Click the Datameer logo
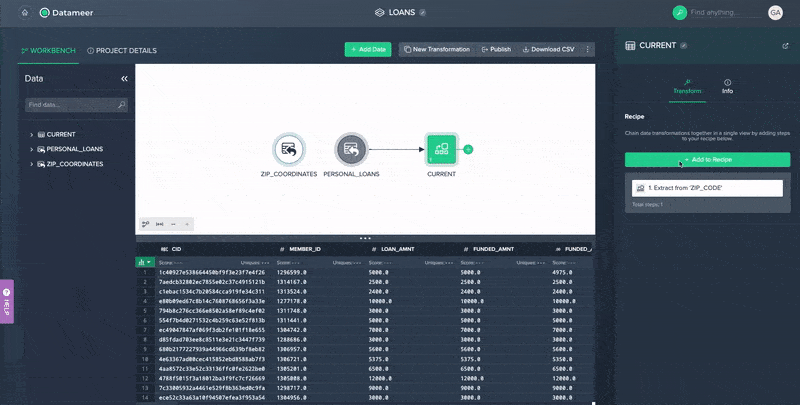 pyautogui.click(x=66, y=13)
